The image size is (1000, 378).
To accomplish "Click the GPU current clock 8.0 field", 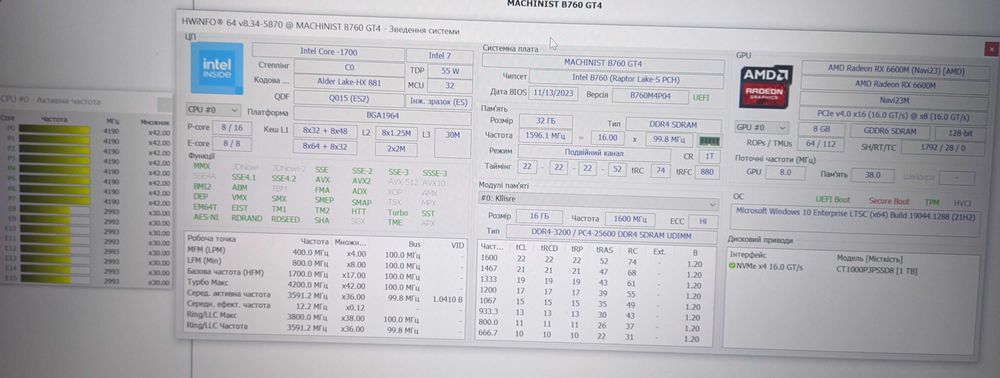I will 784,172.
